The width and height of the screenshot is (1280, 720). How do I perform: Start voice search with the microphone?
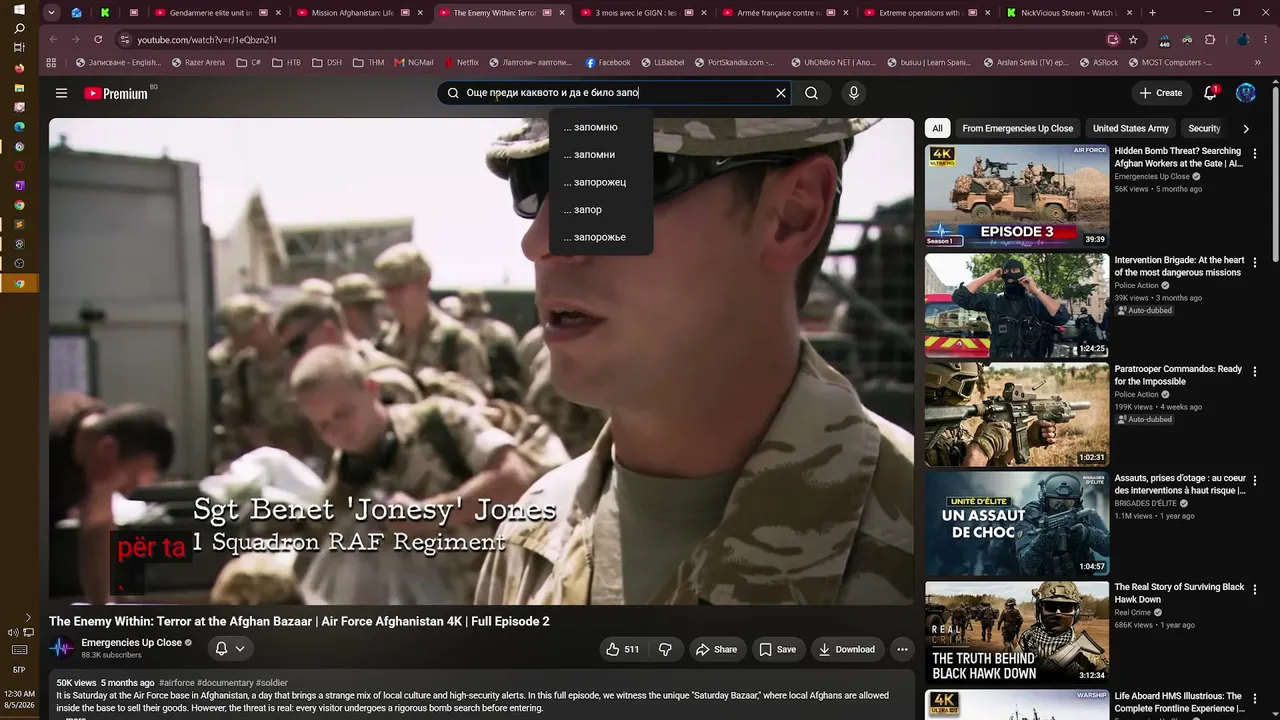tap(853, 93)
